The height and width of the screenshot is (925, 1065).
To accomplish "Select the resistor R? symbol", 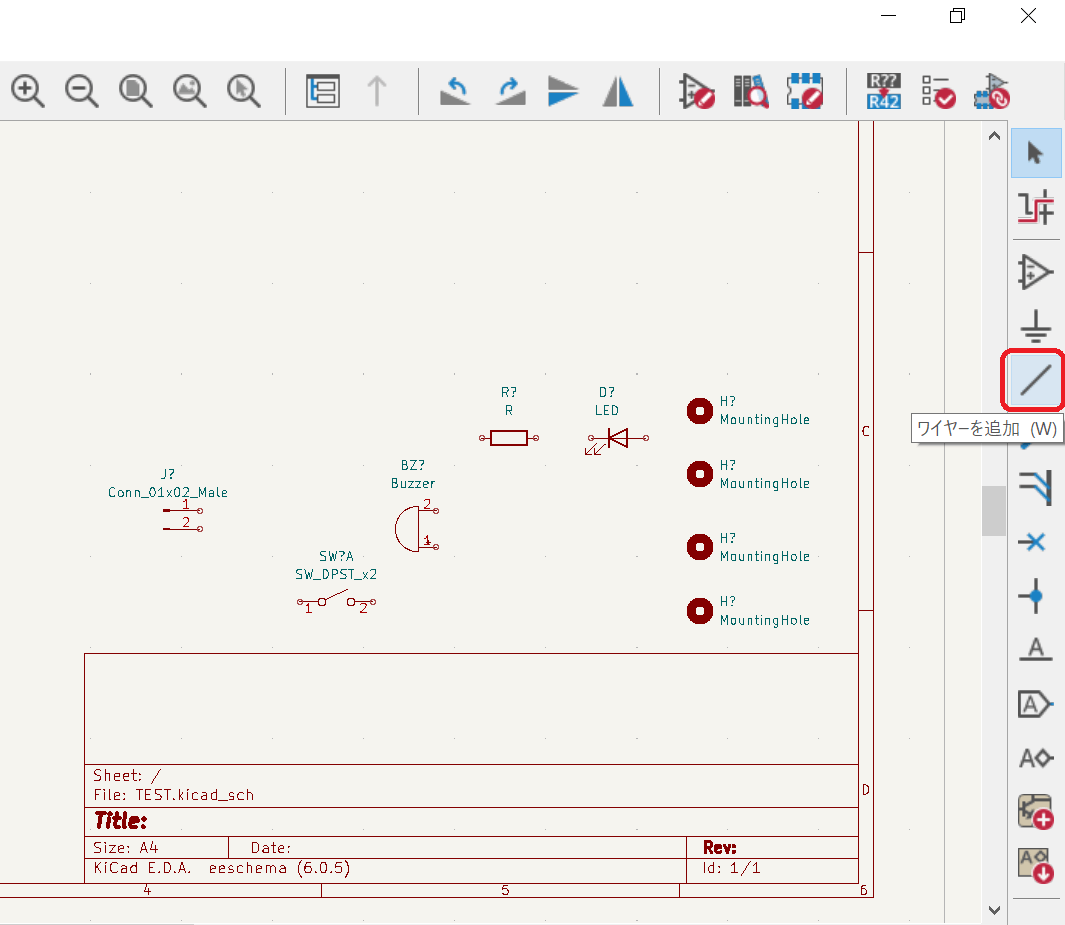I will pyautogui.click(x=509, y=438).
